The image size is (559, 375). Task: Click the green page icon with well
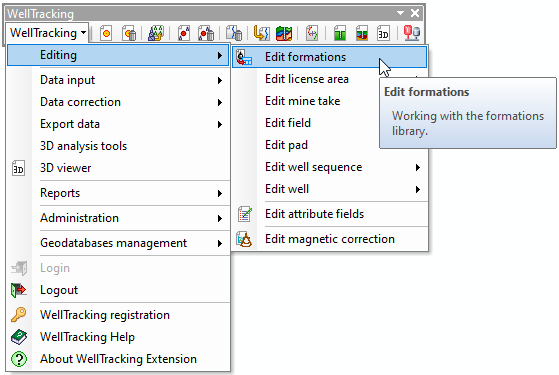[x=340, y=34]
